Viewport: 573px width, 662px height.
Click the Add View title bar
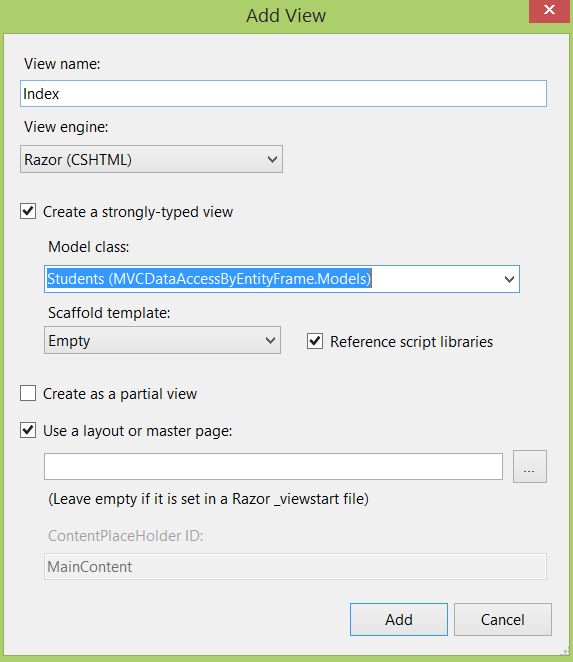coord(286,16)
